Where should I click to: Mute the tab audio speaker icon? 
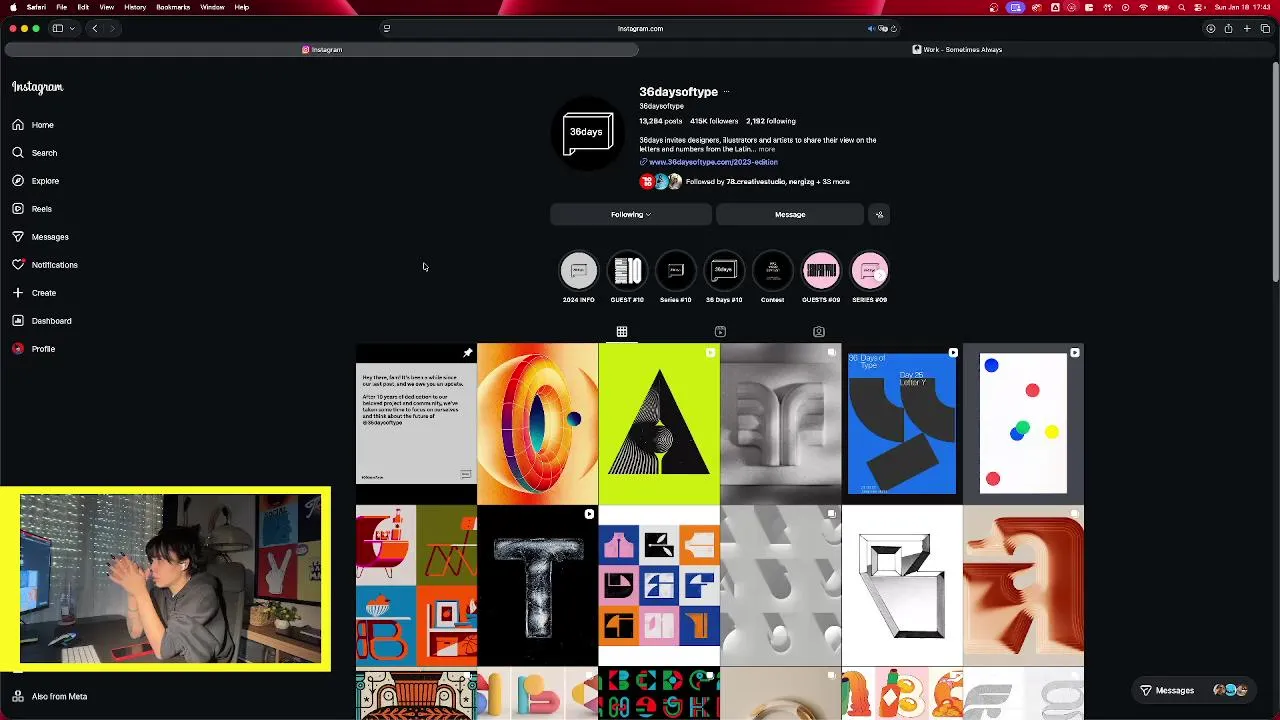click(x=872, y=29)
